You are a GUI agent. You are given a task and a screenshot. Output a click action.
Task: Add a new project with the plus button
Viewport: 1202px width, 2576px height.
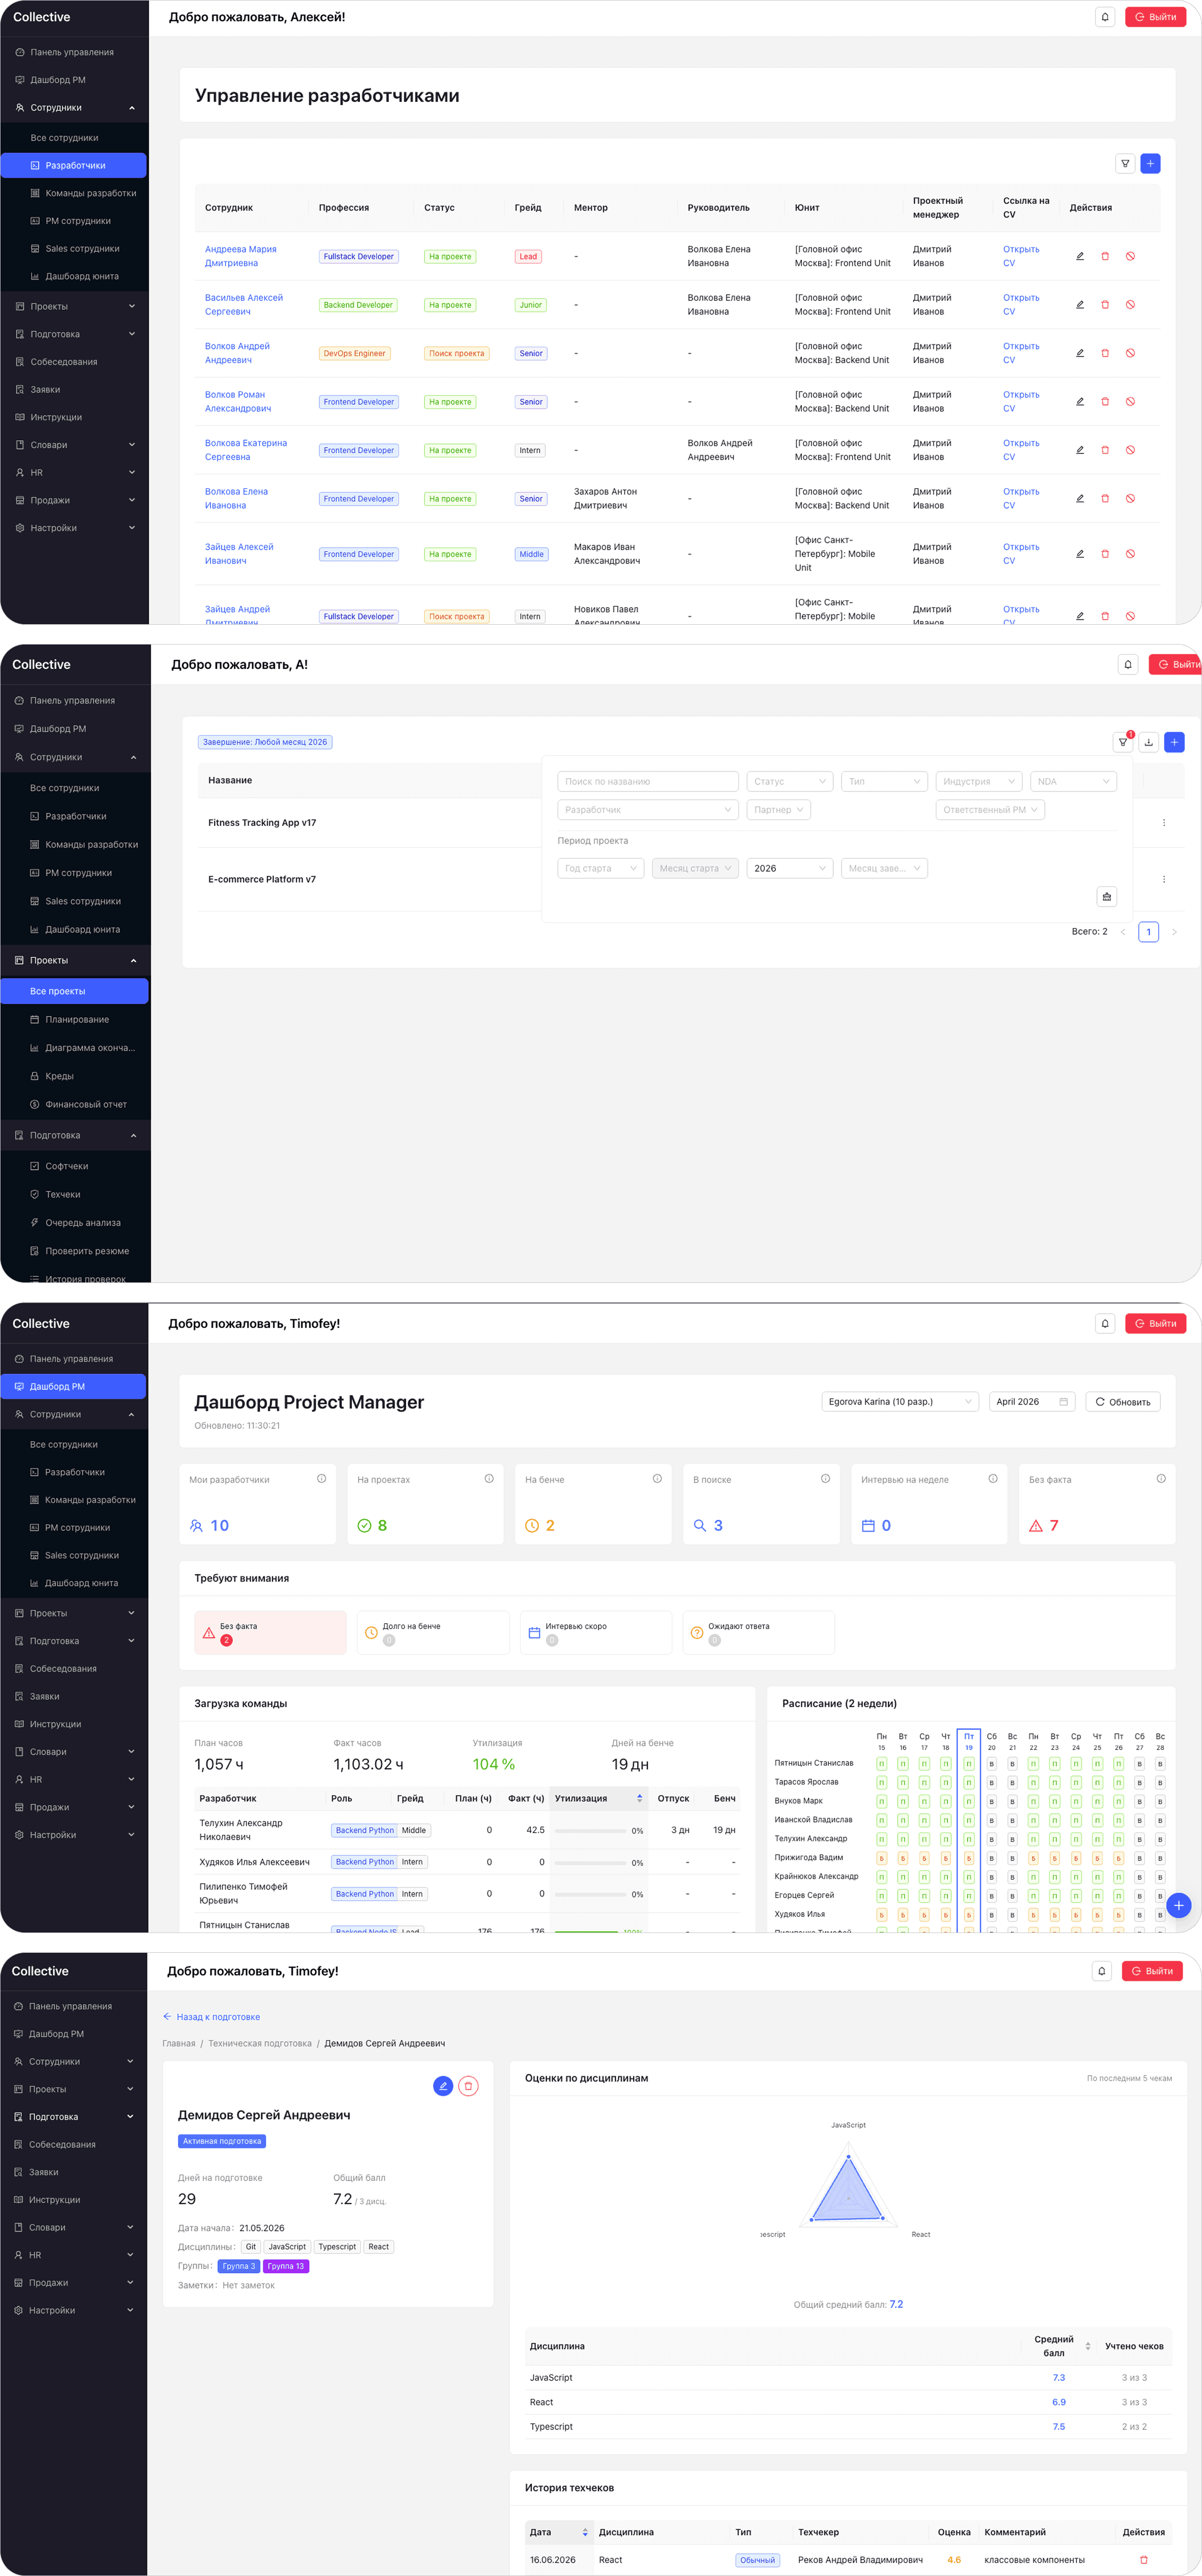point(1174,742)
